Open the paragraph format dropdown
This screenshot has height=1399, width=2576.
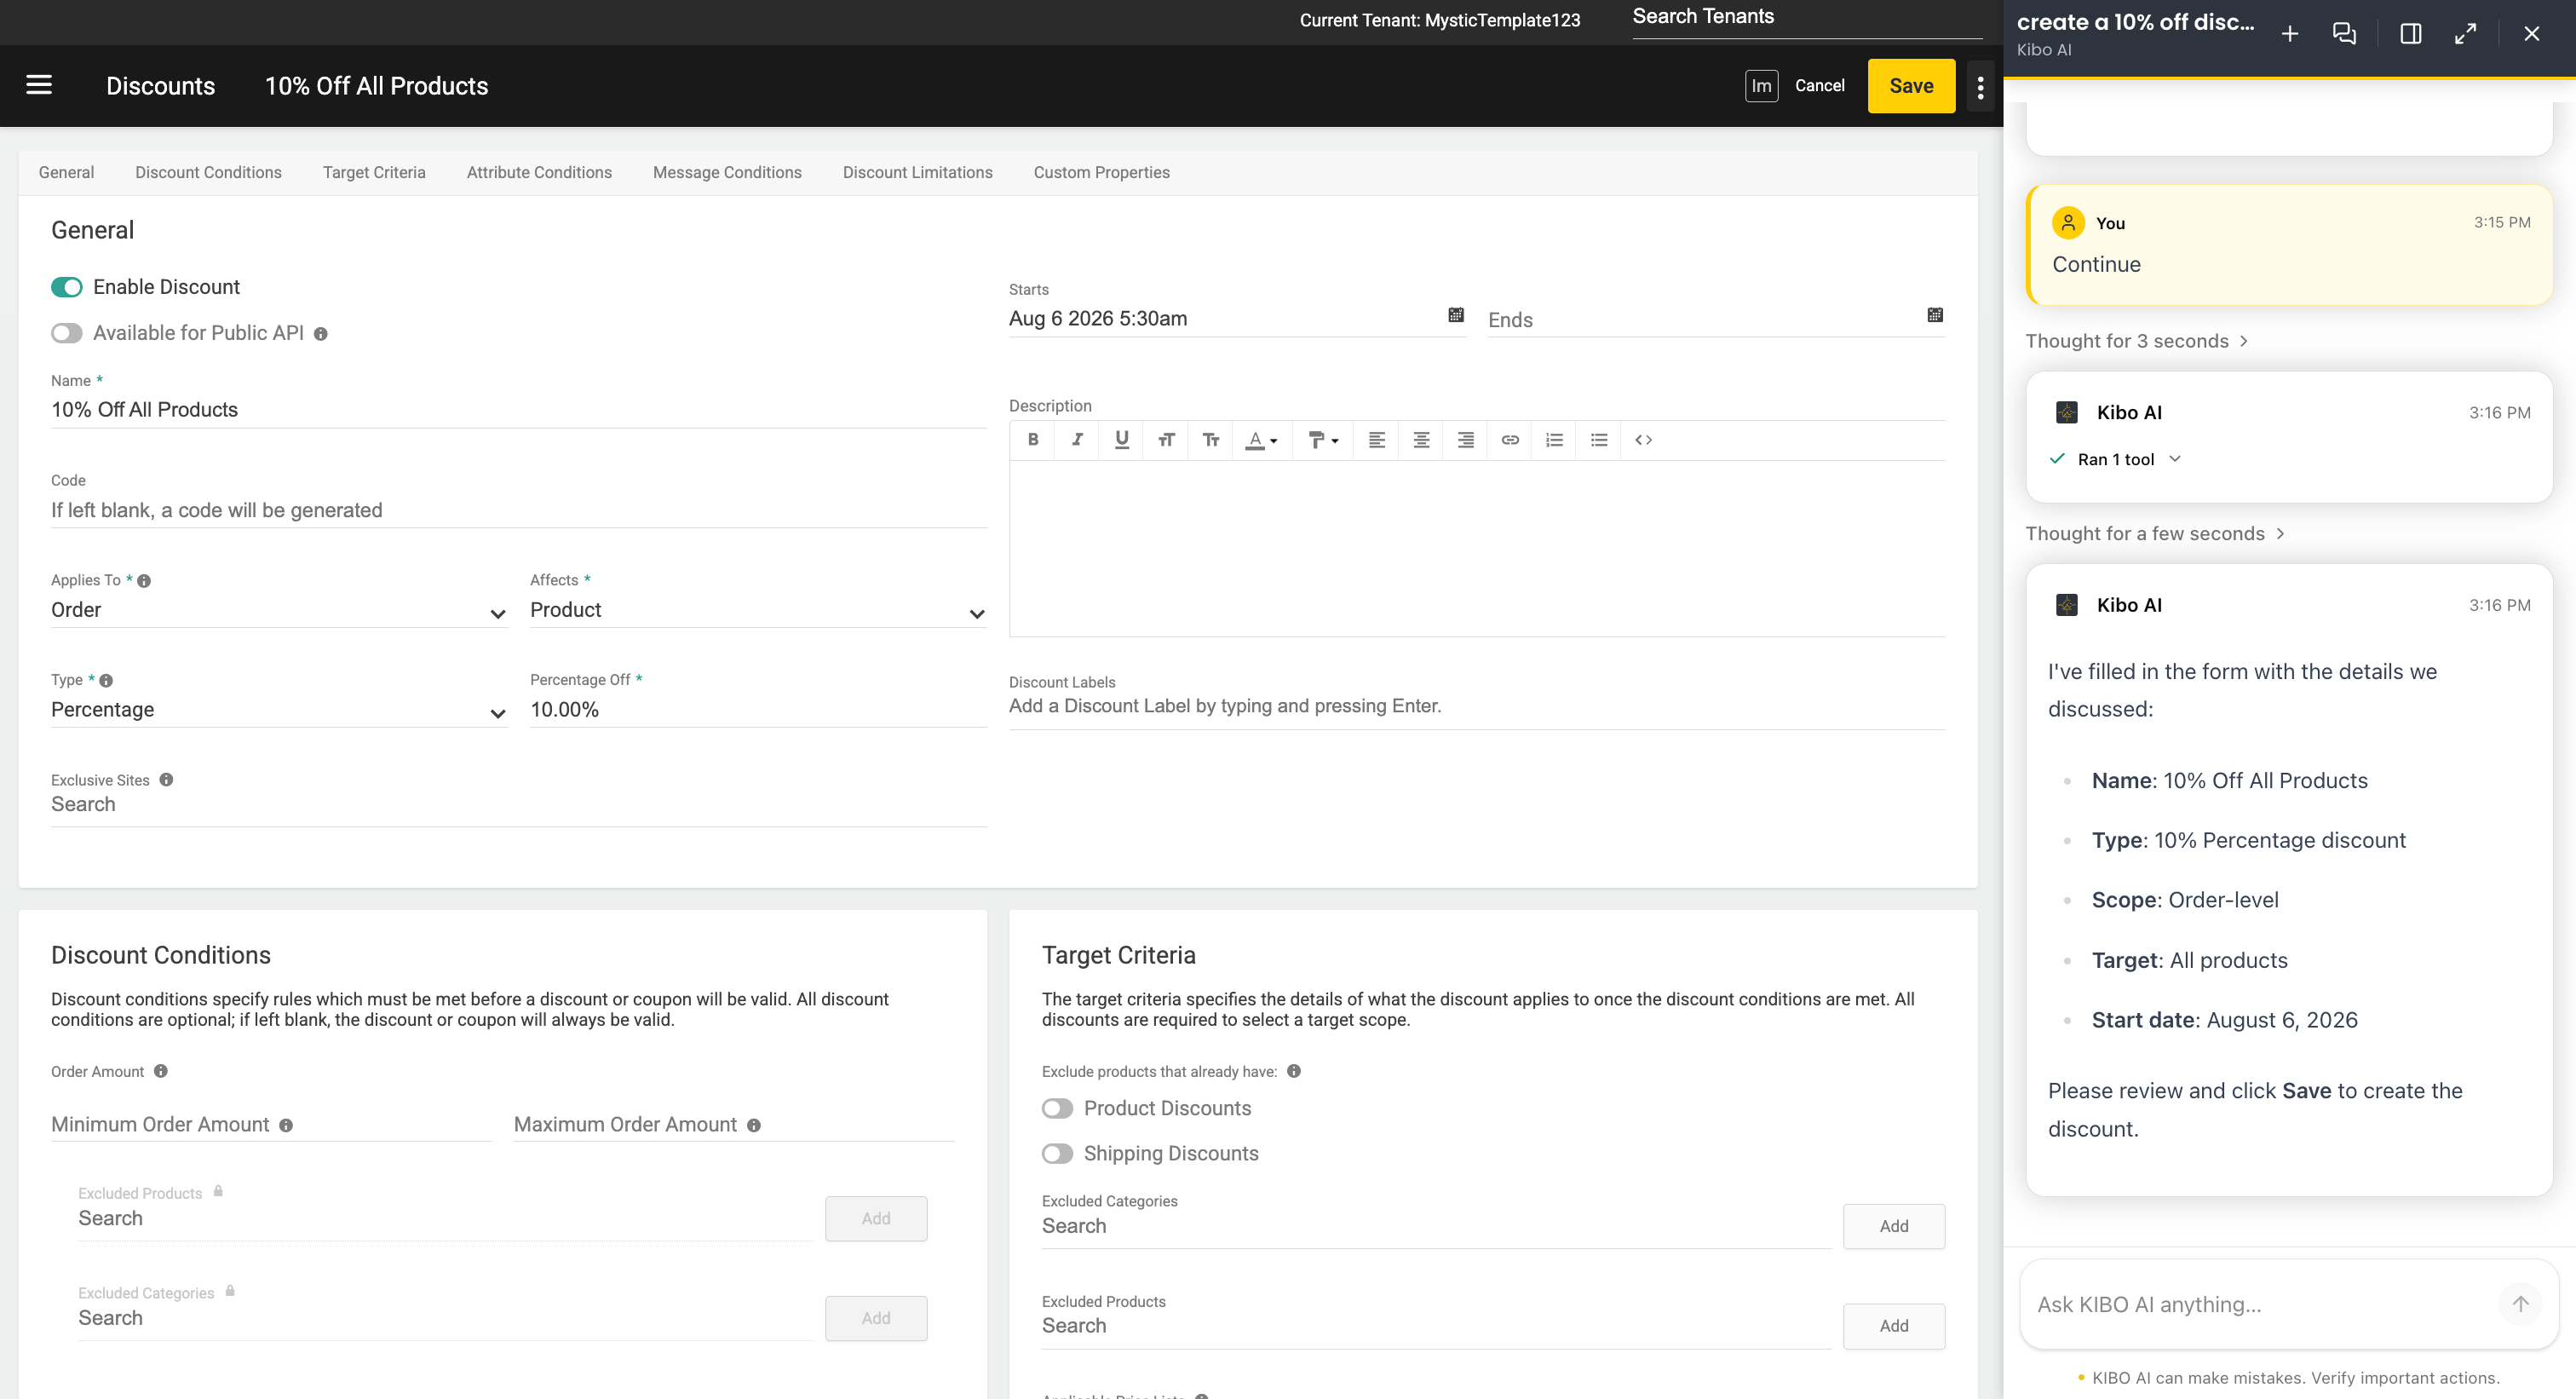(x=1322, y=439)
